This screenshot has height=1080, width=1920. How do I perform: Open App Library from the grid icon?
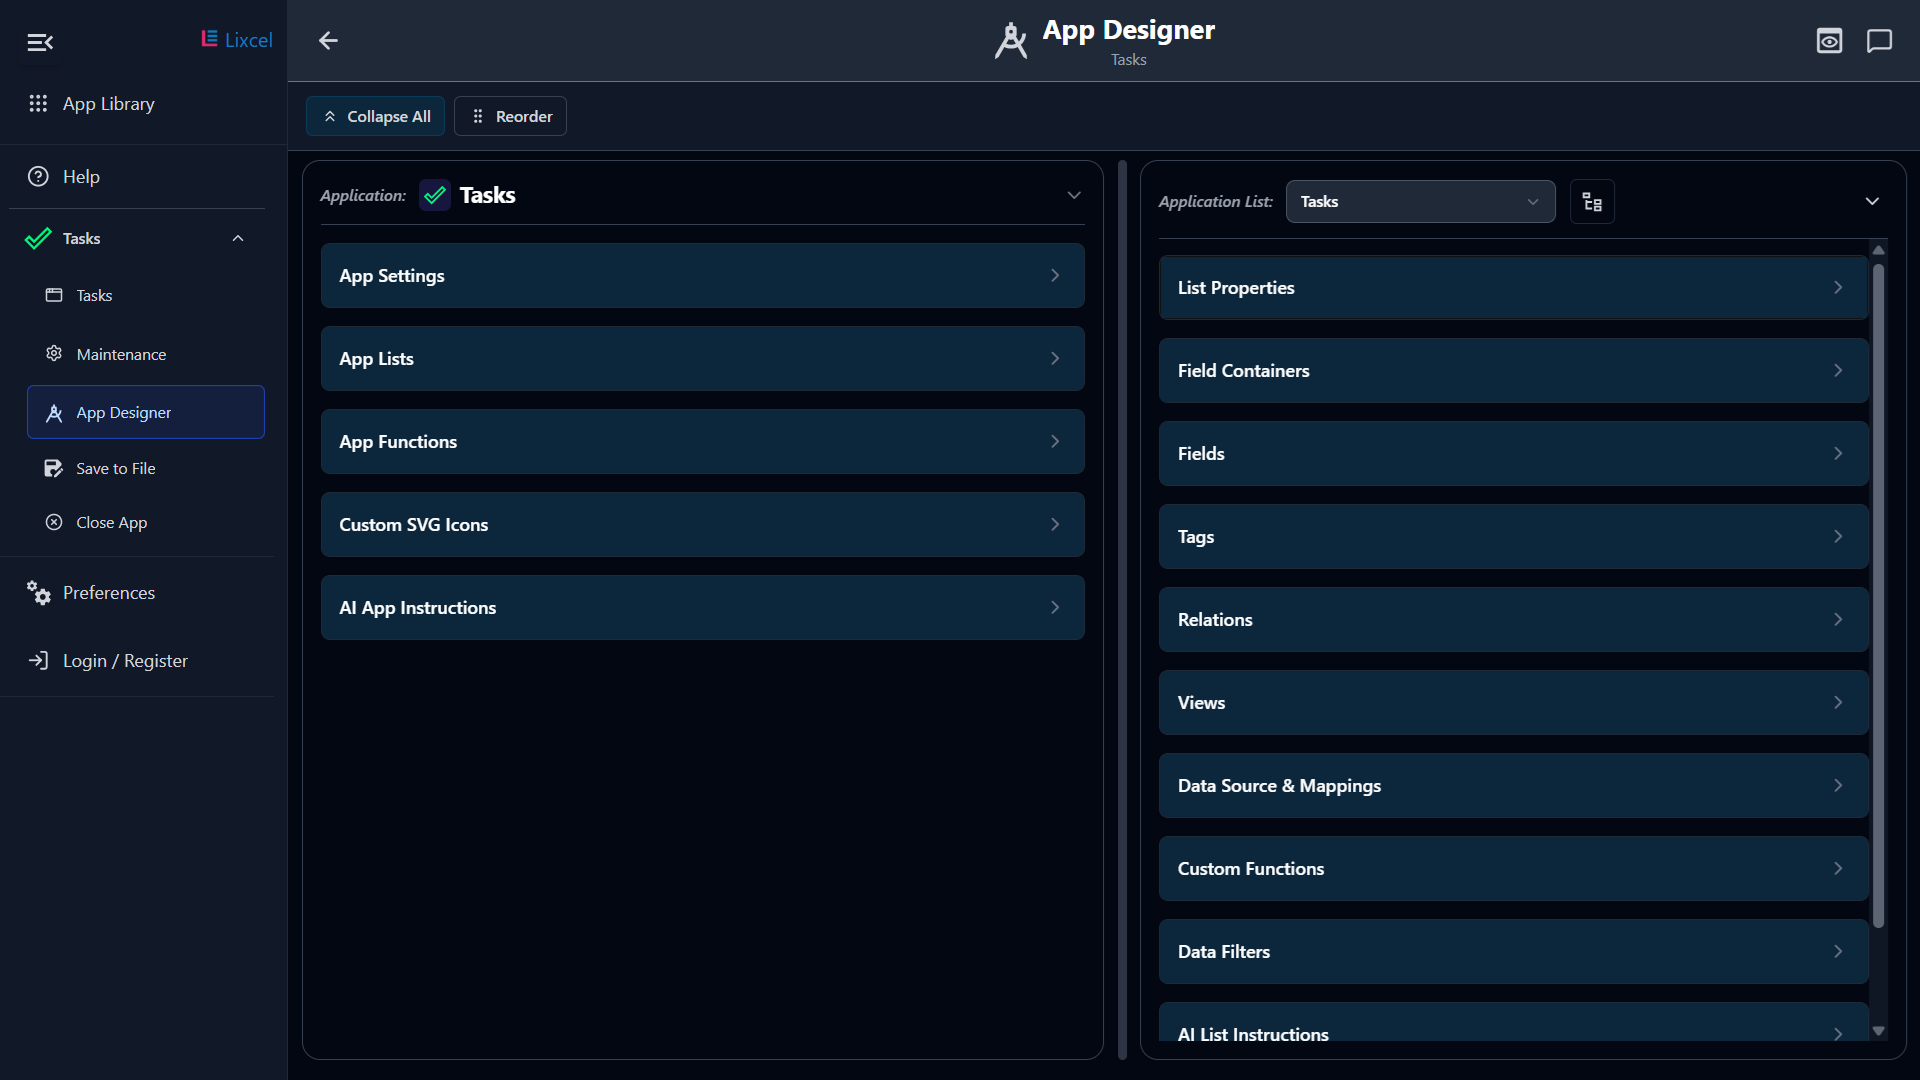(38, 103)
